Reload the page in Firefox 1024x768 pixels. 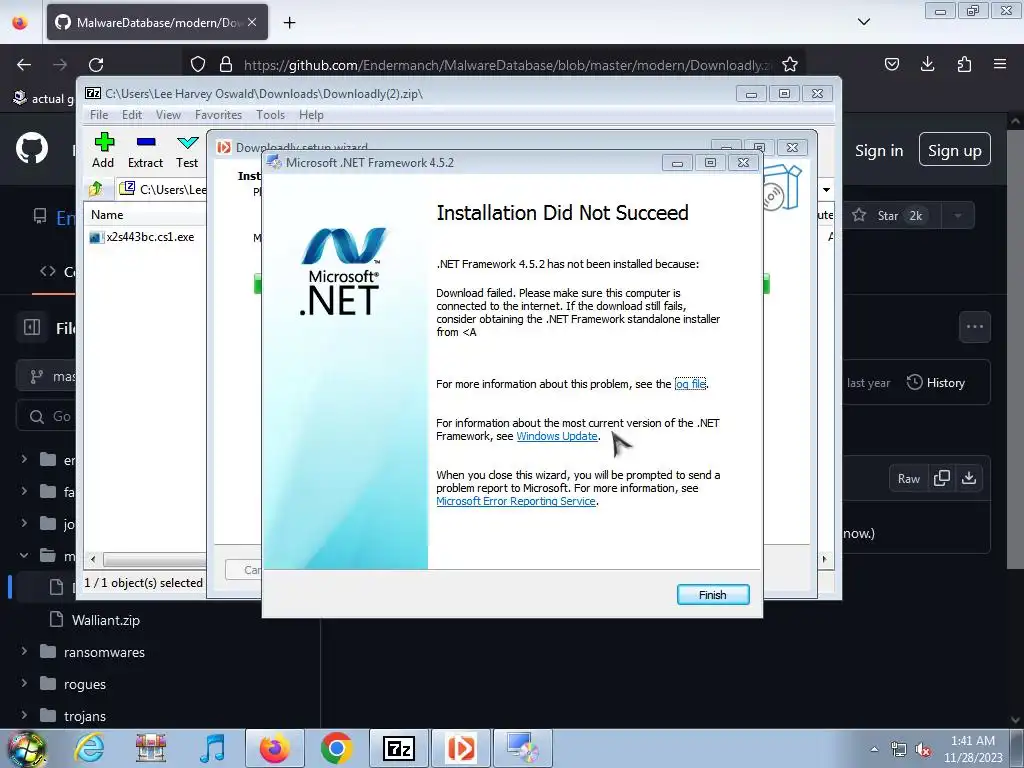[96, 65]
